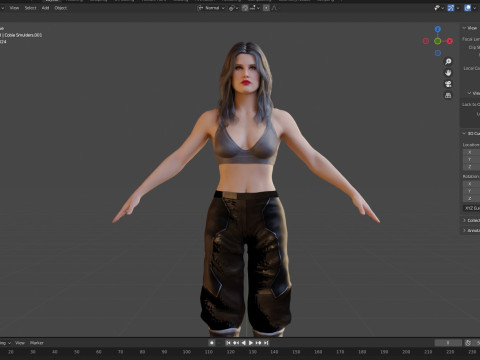
Task: Open proportional editing falloff curve icon
Action: click(274, 8)
